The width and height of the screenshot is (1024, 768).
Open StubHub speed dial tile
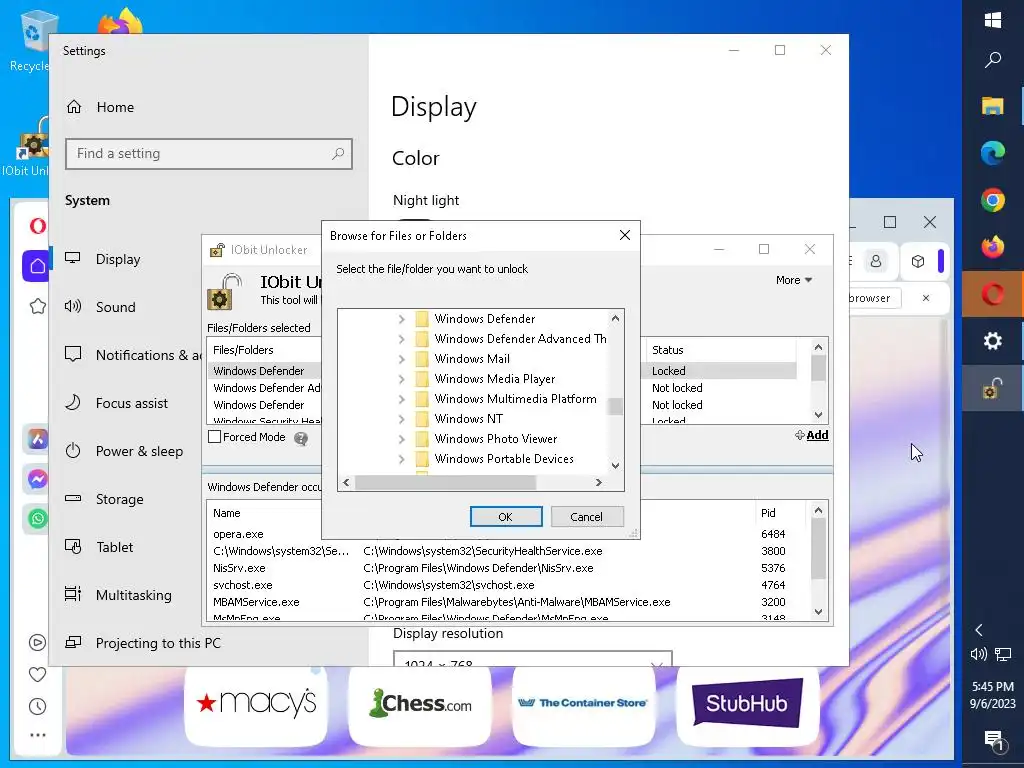click(748, 704)
